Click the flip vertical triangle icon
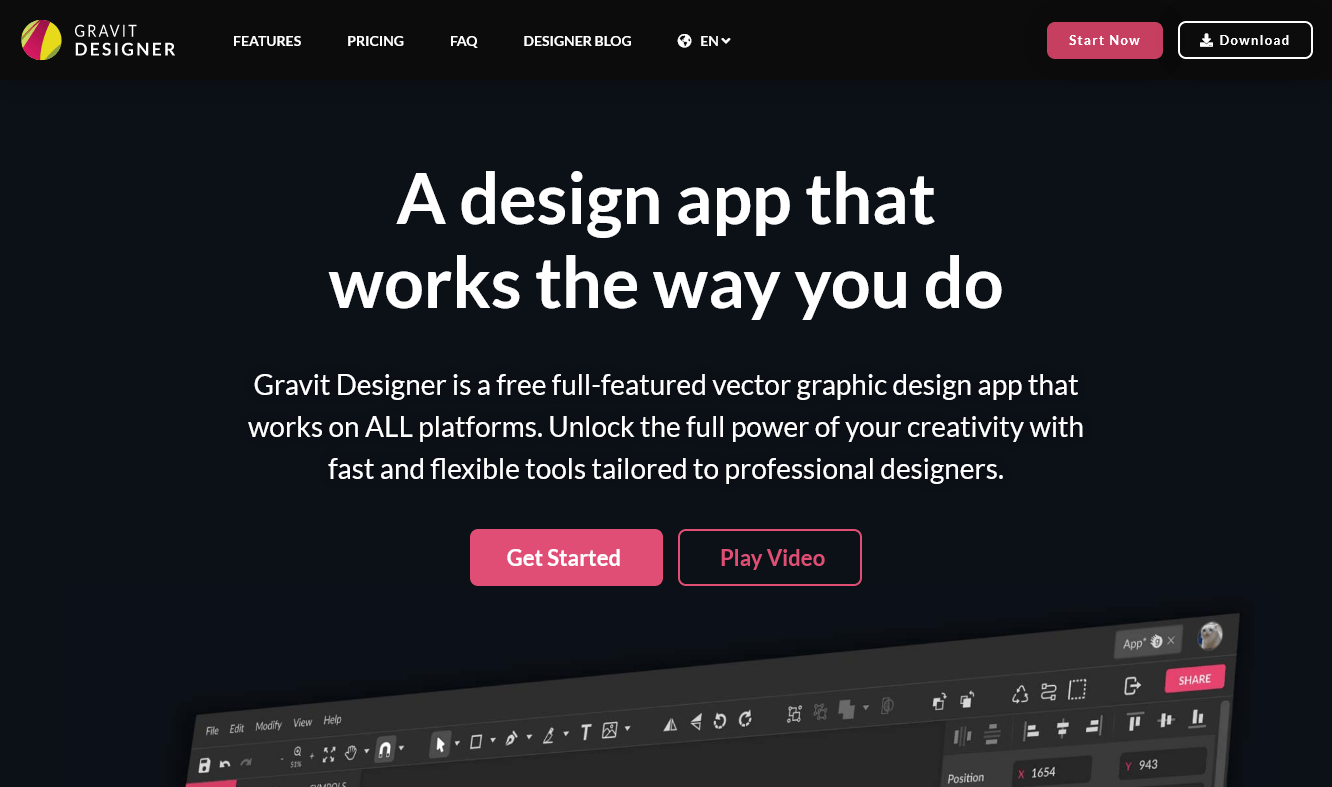This screenshot has width=1332, height=787. coord(695,722)
